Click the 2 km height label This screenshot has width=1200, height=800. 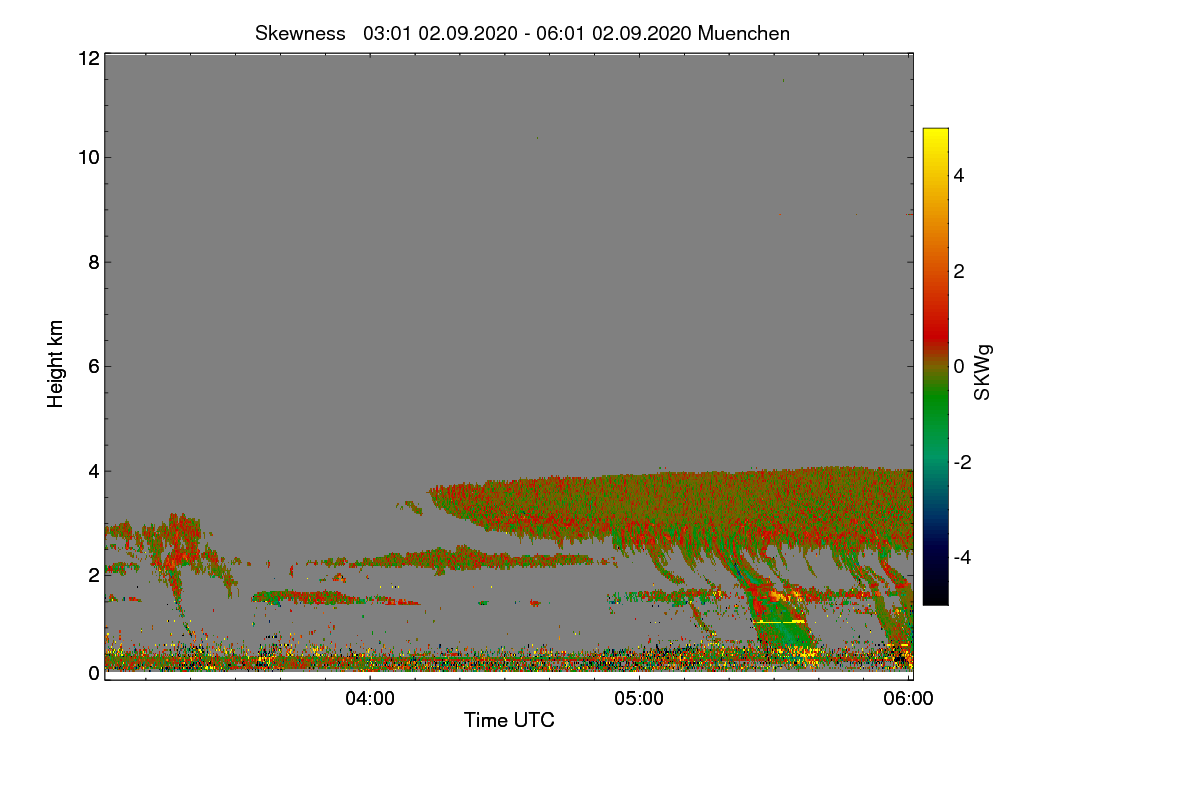pos(93,575)
